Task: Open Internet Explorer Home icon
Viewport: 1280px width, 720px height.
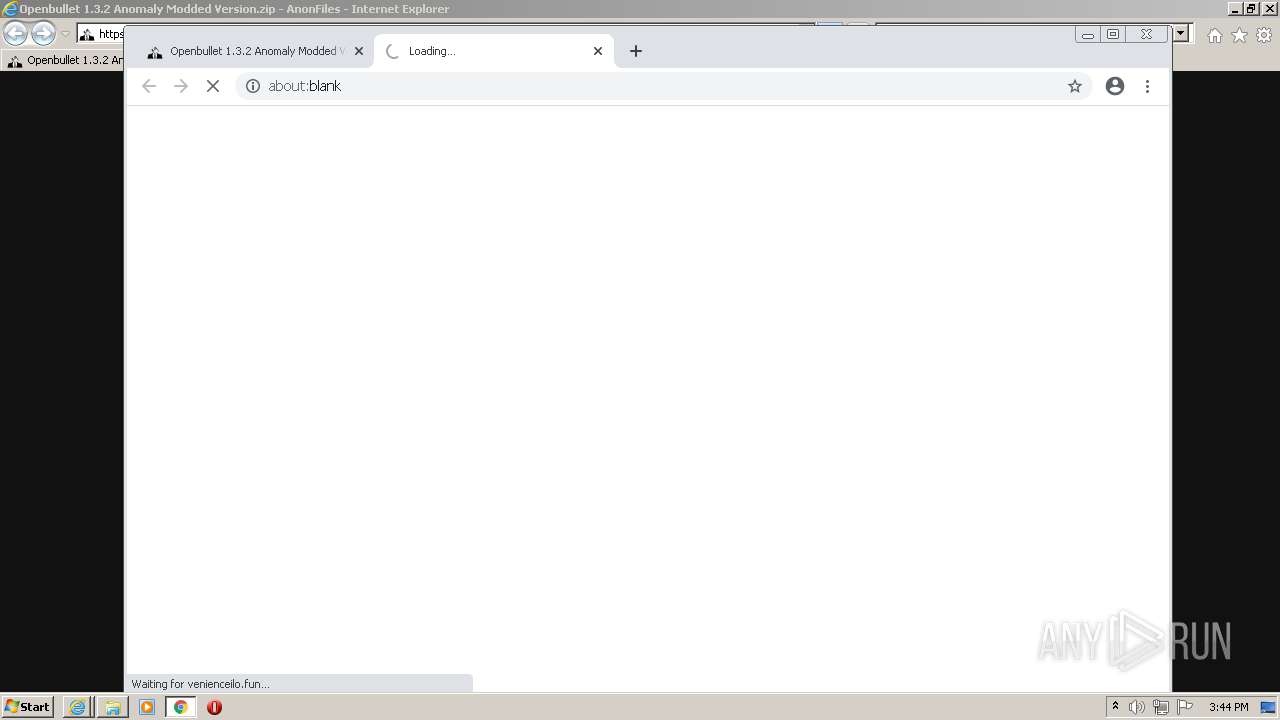Action: coord(1214,35)
